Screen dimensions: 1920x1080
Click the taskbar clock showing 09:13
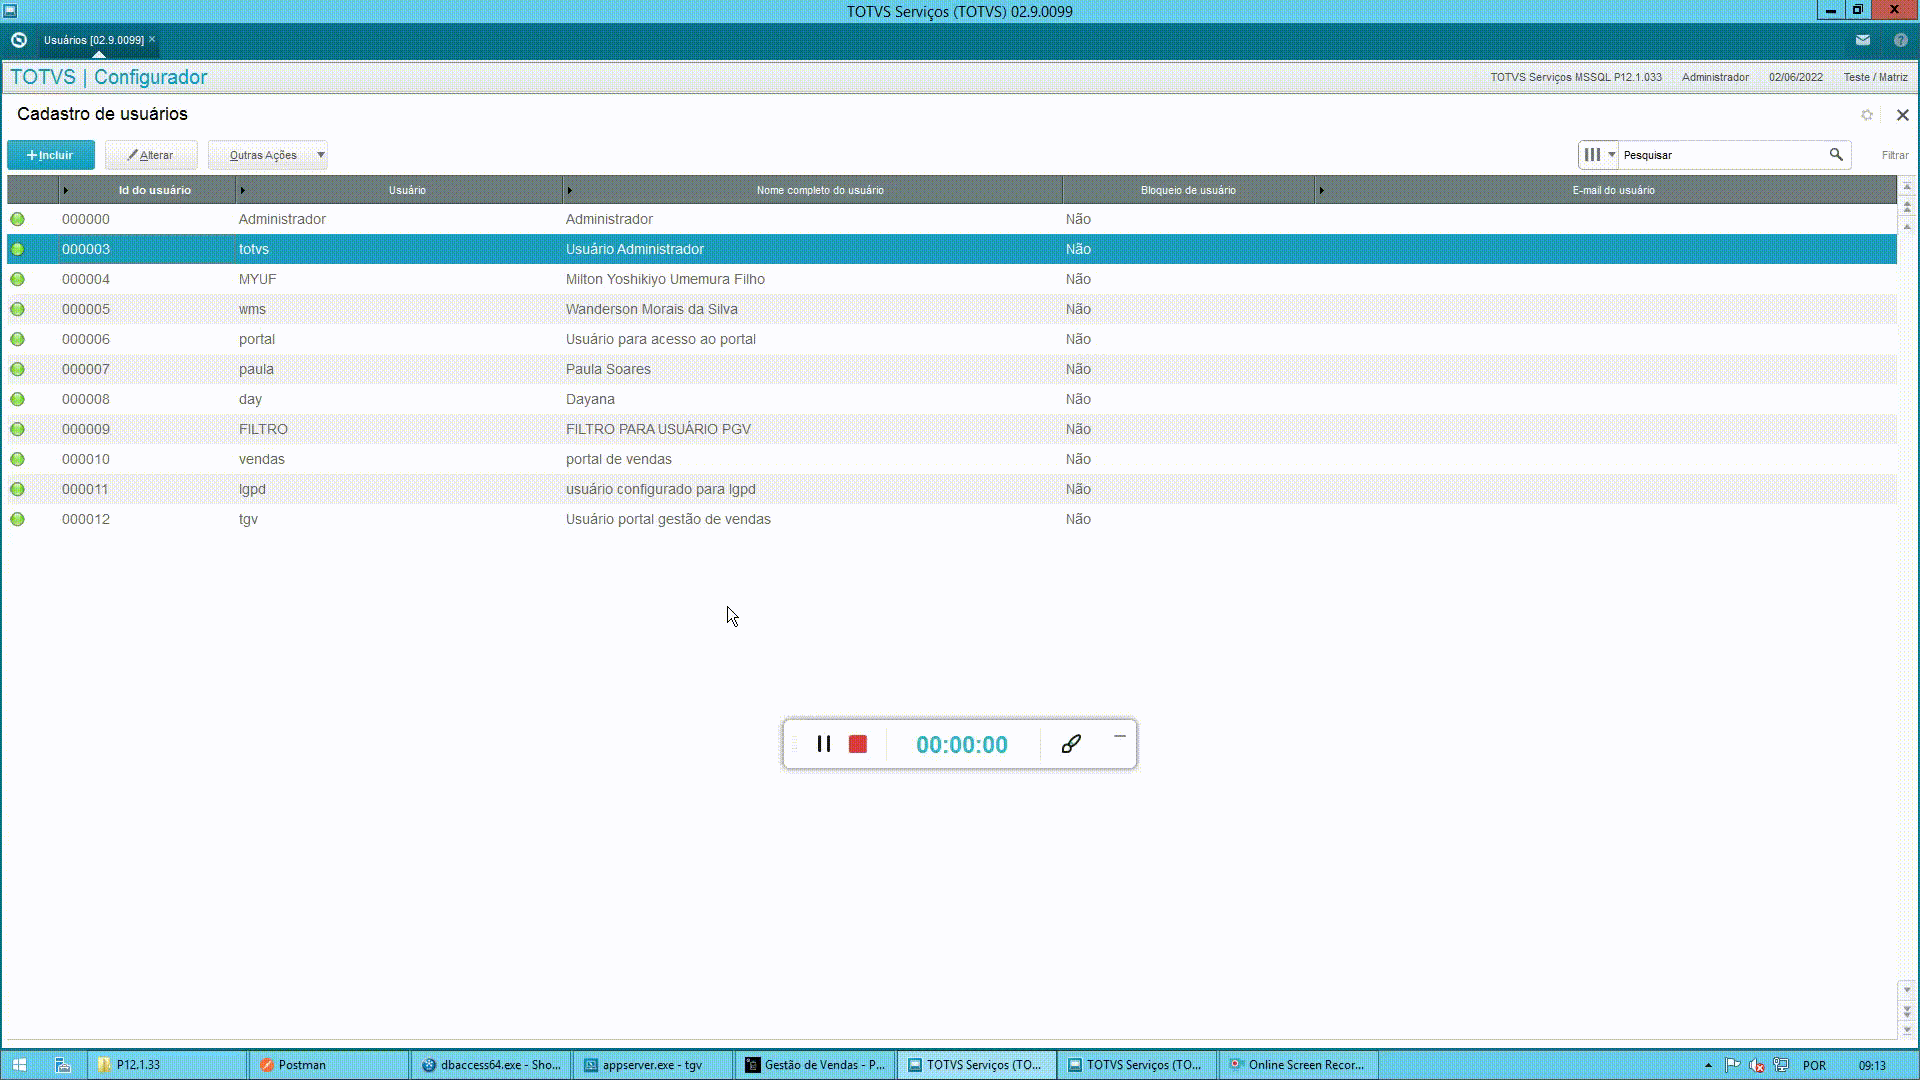click(1872, 1065)
